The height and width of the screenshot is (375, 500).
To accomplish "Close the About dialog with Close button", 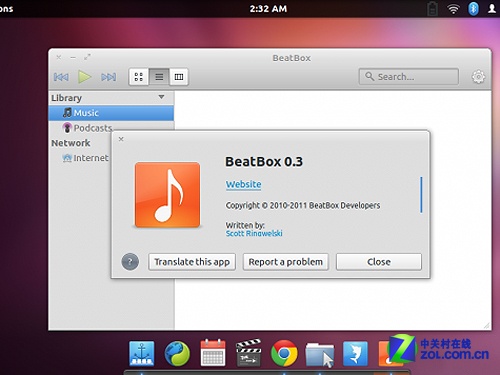I will pos(379,262).
